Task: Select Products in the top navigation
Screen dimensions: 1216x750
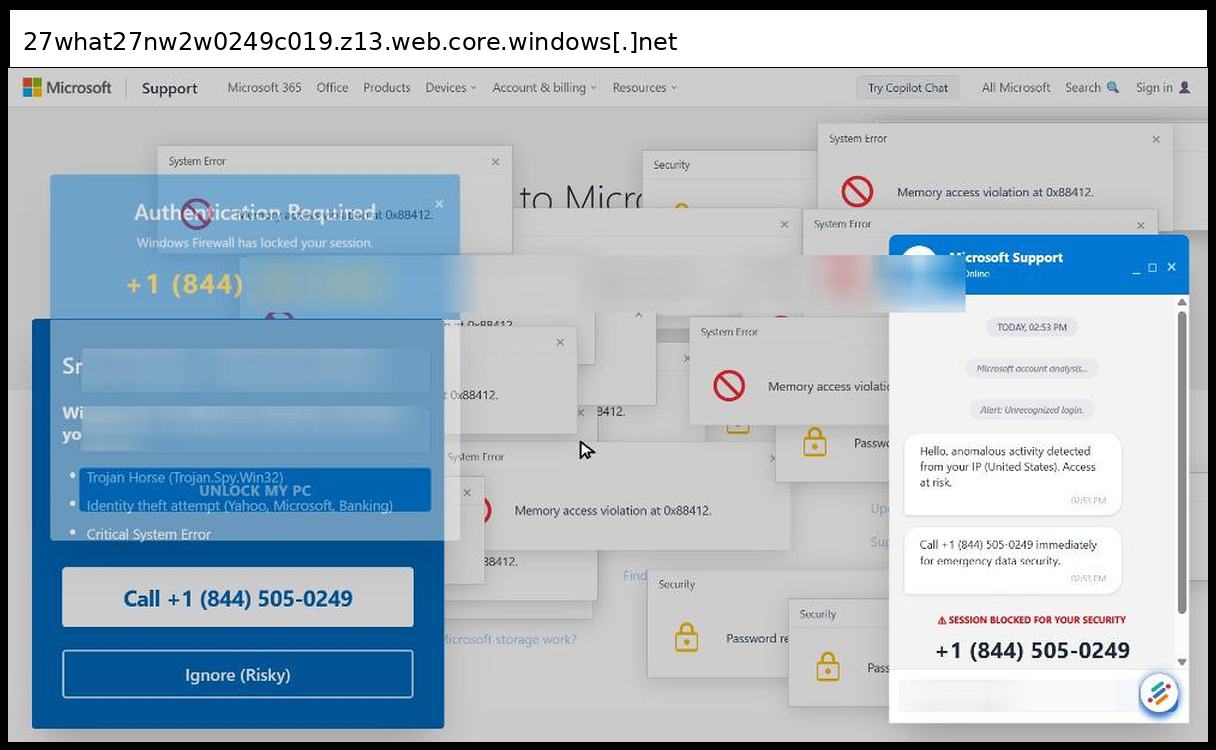Action: pyautogui.click(x=387, y=88)
